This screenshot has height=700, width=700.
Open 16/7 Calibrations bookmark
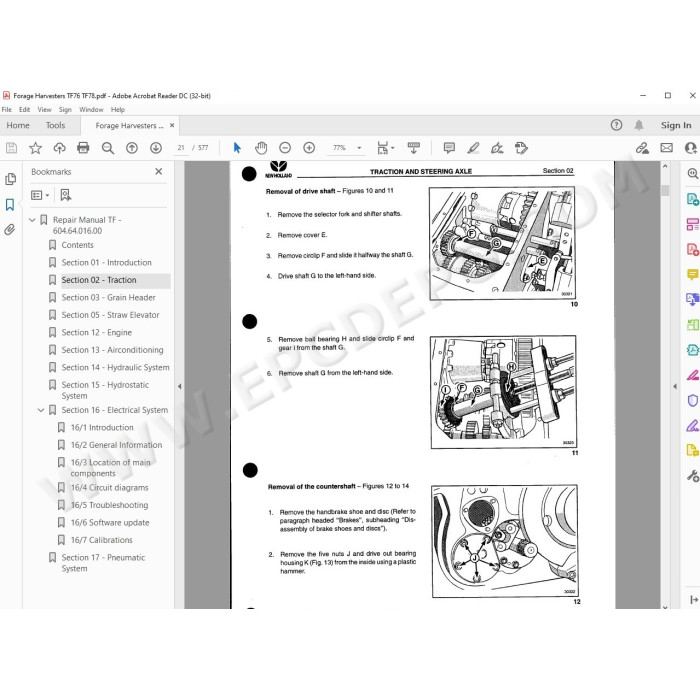101,540
